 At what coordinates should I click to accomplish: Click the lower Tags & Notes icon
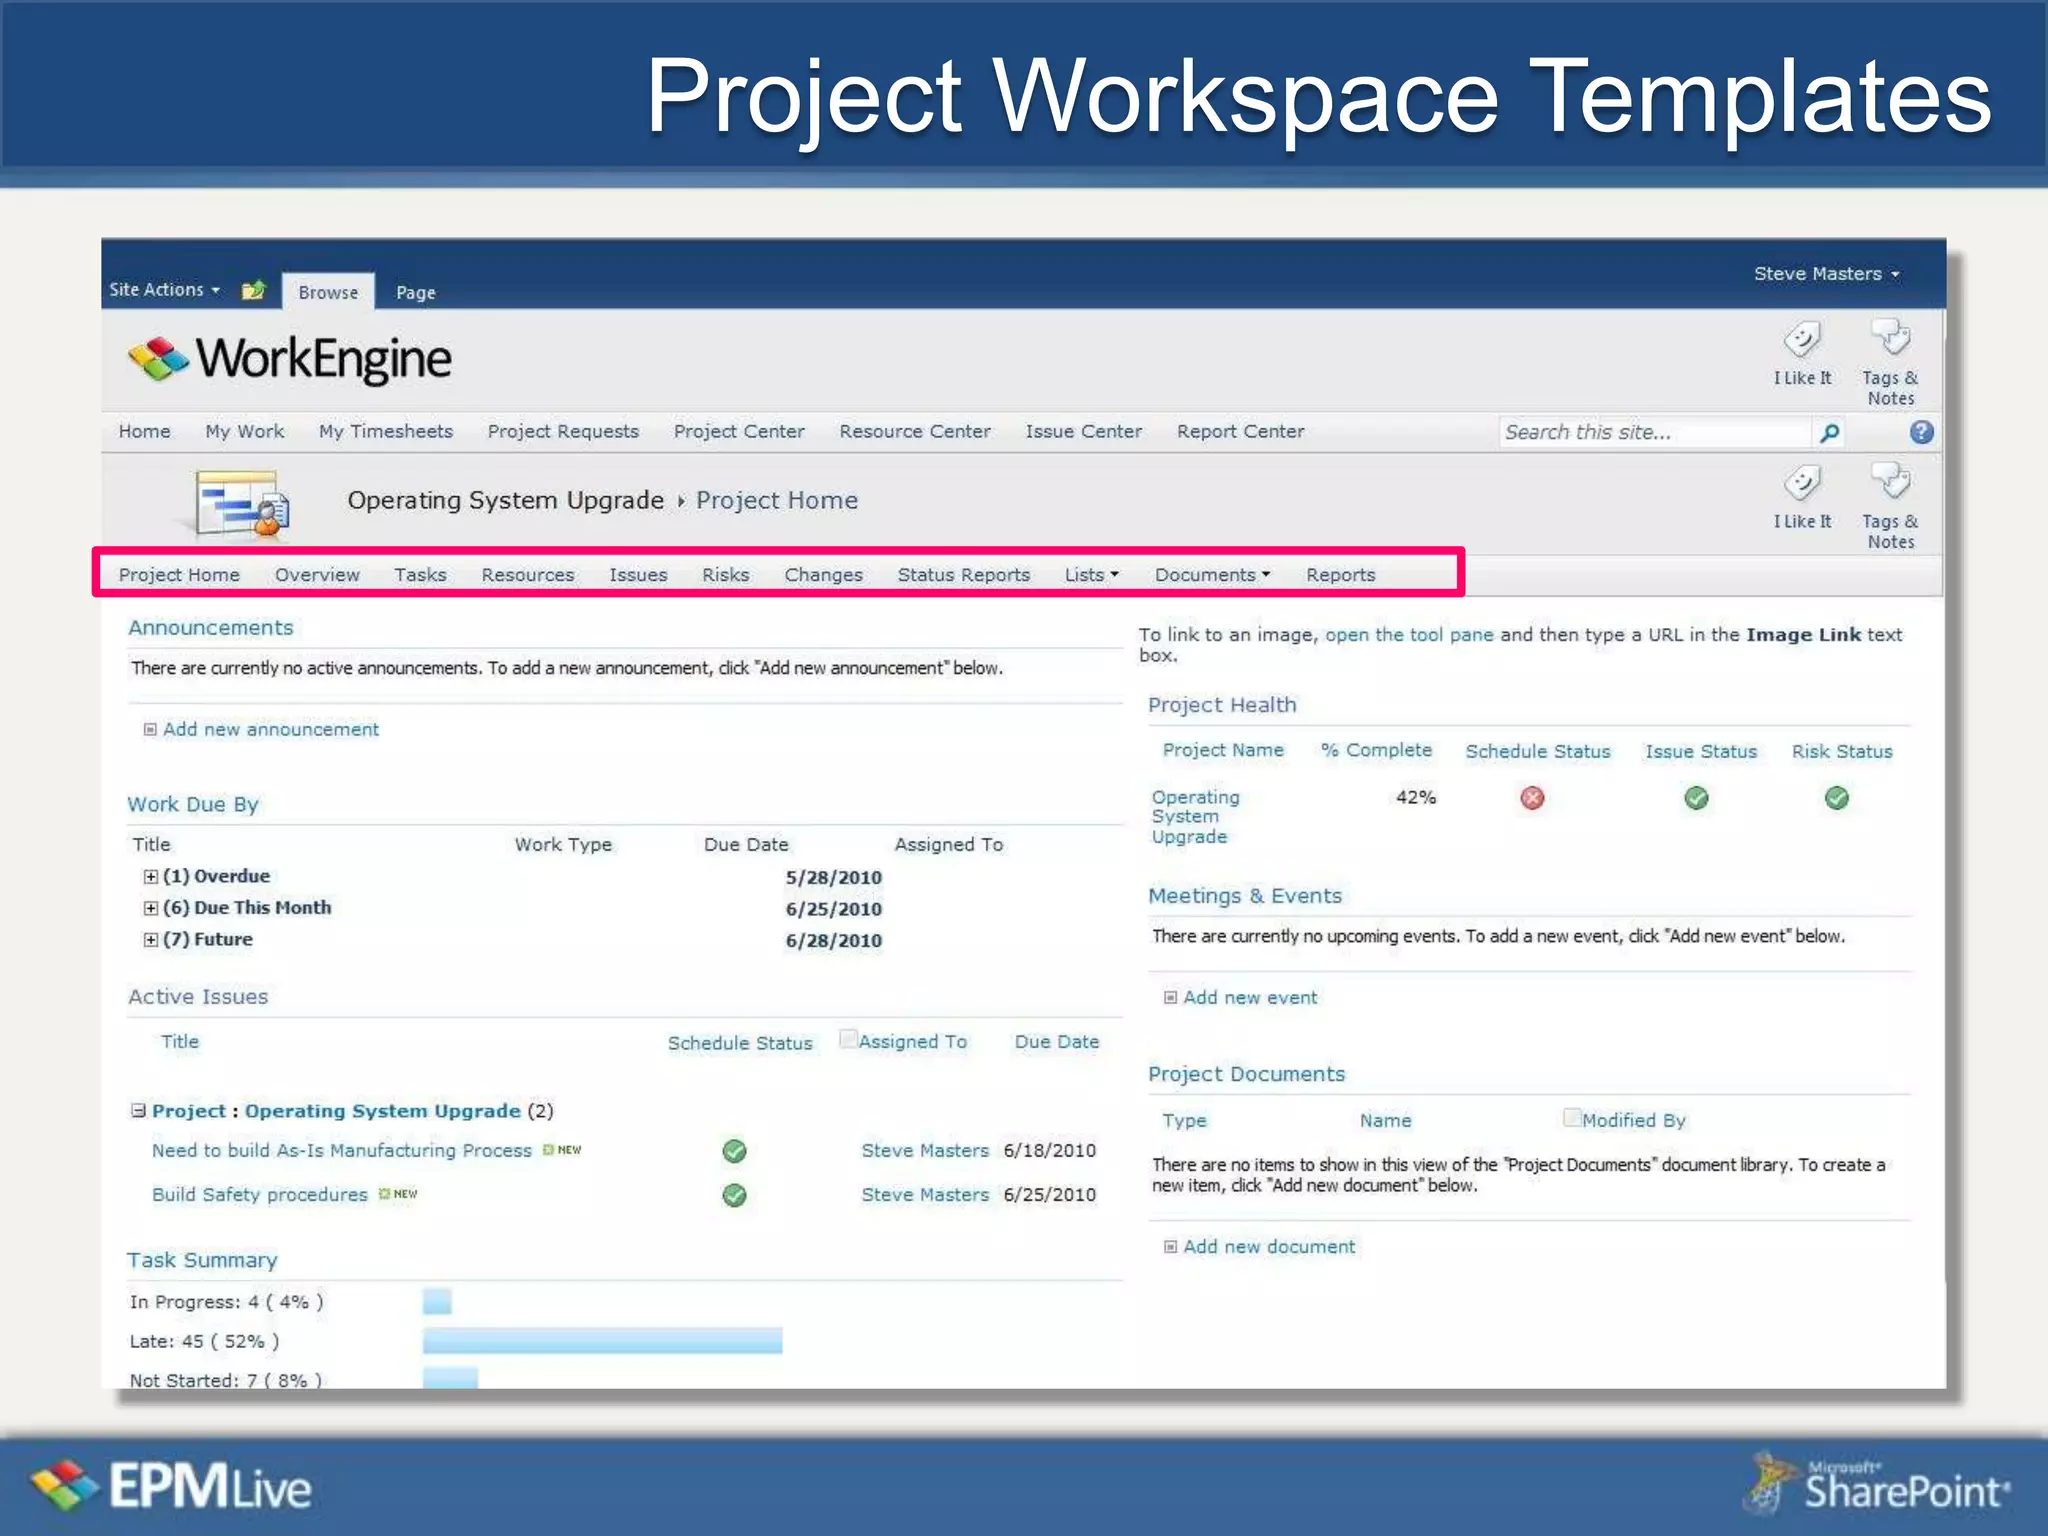pos(1890,481)
